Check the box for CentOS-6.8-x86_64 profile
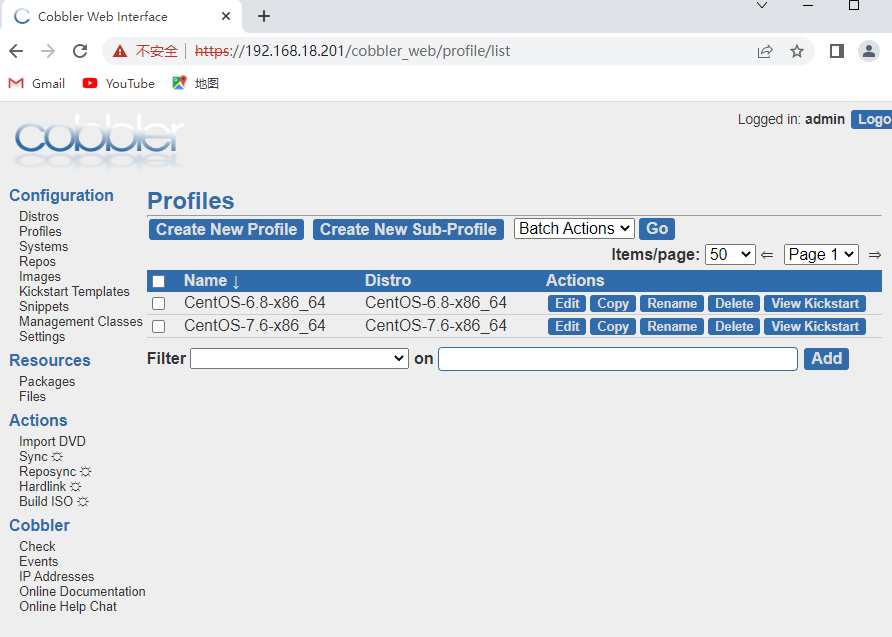892x637 pixels. point(158,304)
